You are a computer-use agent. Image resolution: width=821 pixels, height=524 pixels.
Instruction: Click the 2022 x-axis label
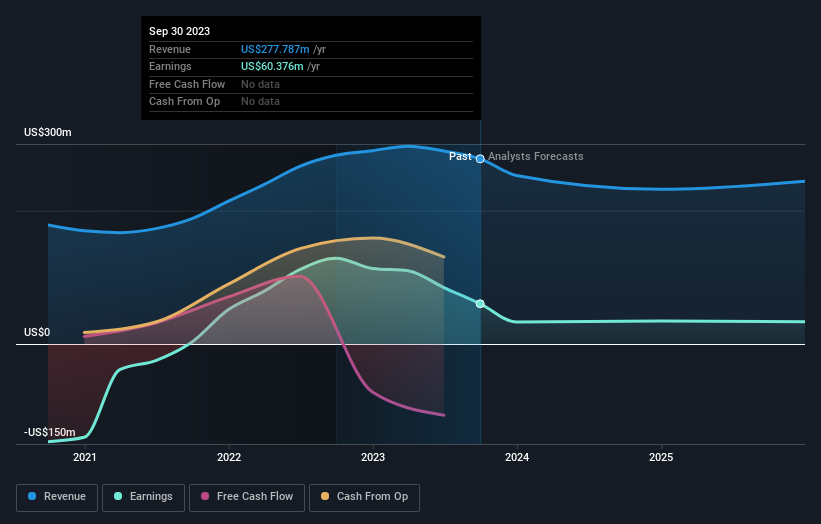[x=229, y=458]
